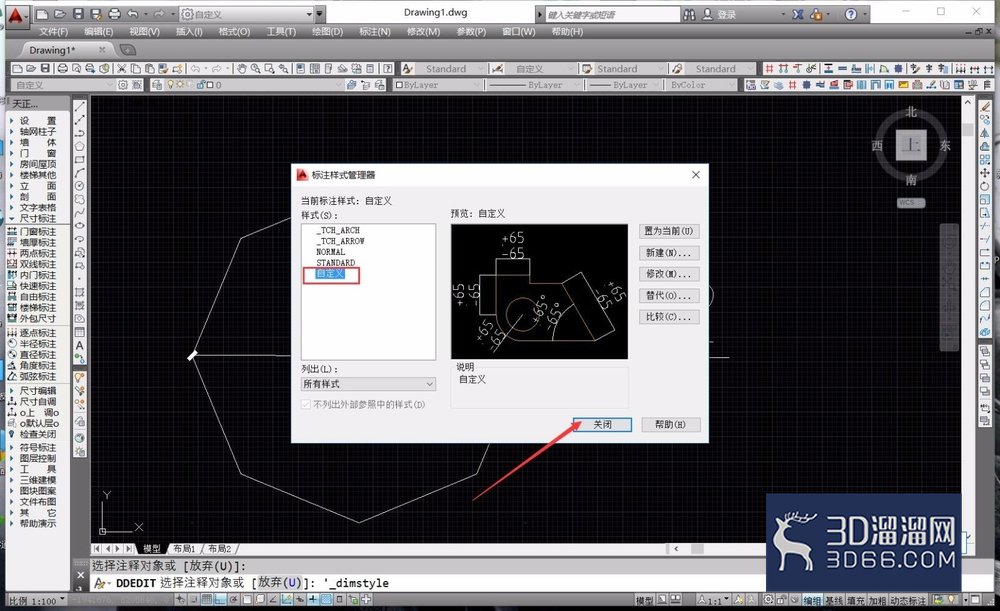Open 标注(N) menu
This screenshot has width=1000, height=611.
pos(374,31)
